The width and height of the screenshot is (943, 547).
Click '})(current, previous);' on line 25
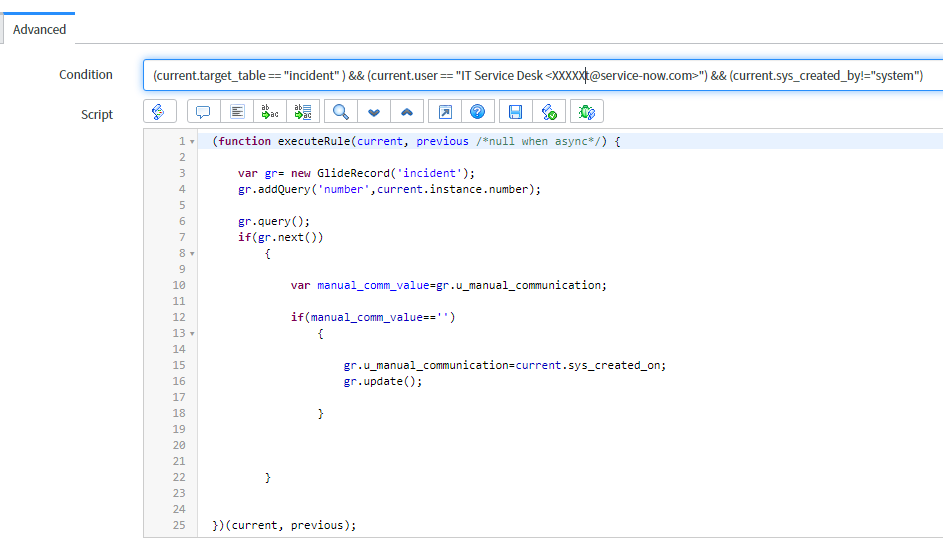[x=284, y=525]
